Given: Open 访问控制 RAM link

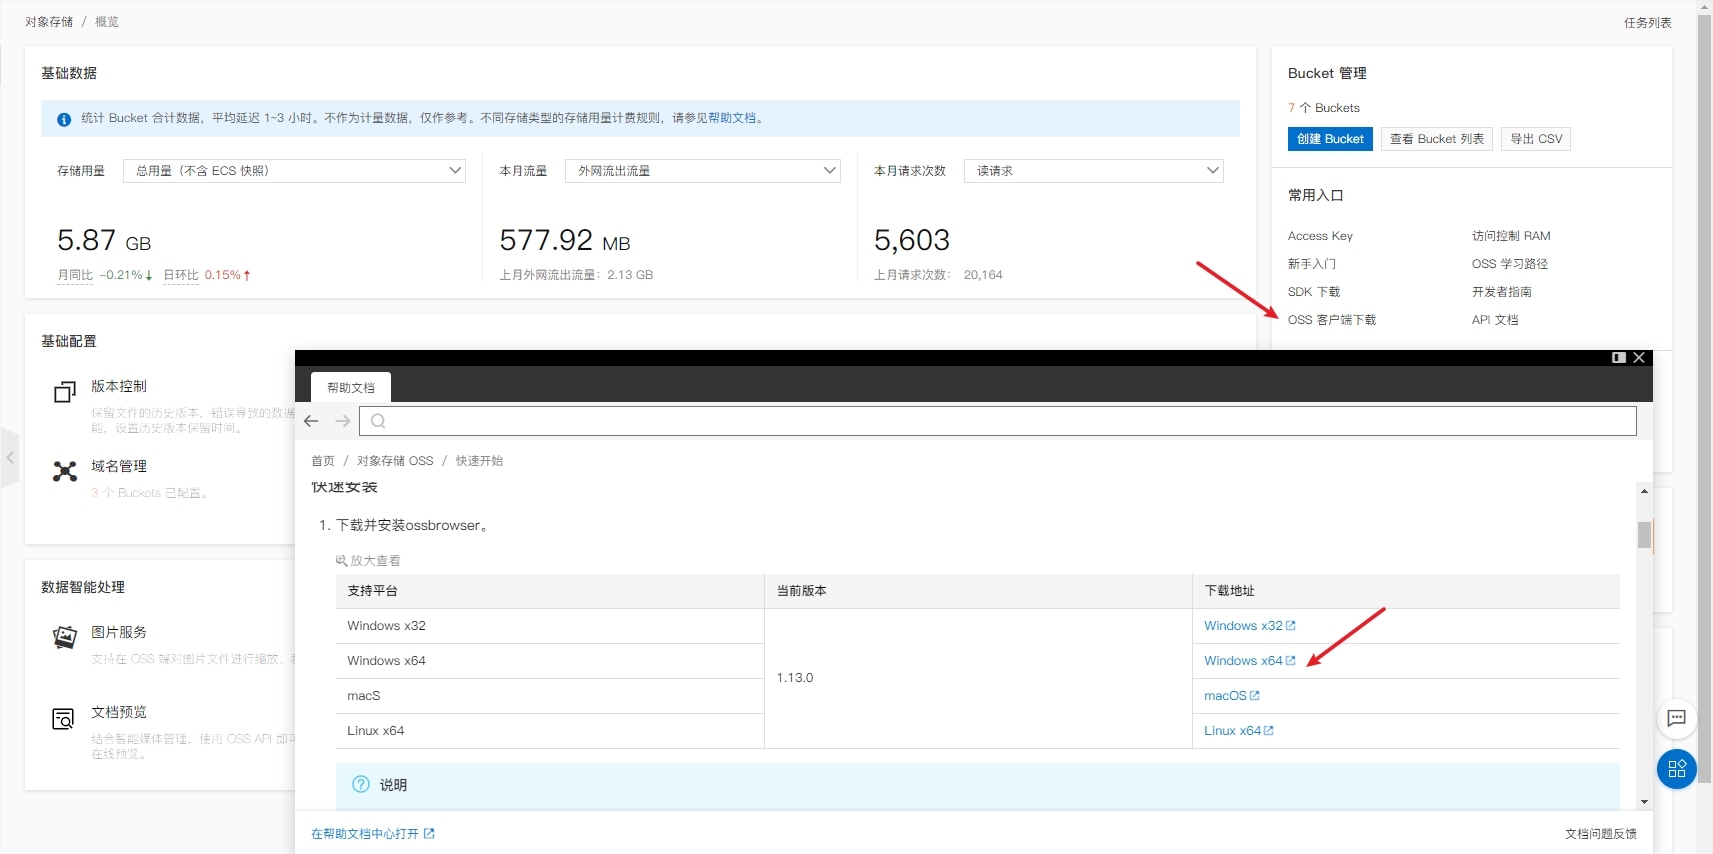Looking at the screenshot, I should [1511, 236].
